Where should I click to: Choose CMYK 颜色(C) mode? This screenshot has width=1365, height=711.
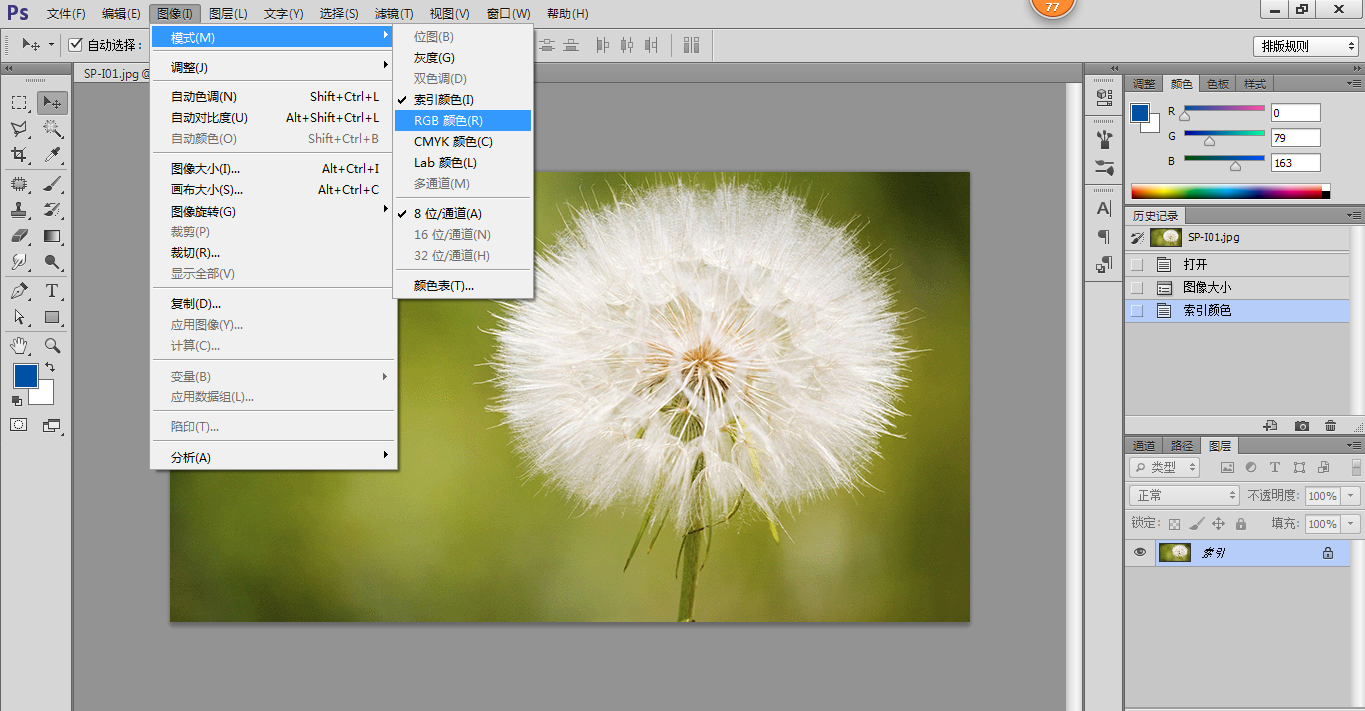click(462, 141)
